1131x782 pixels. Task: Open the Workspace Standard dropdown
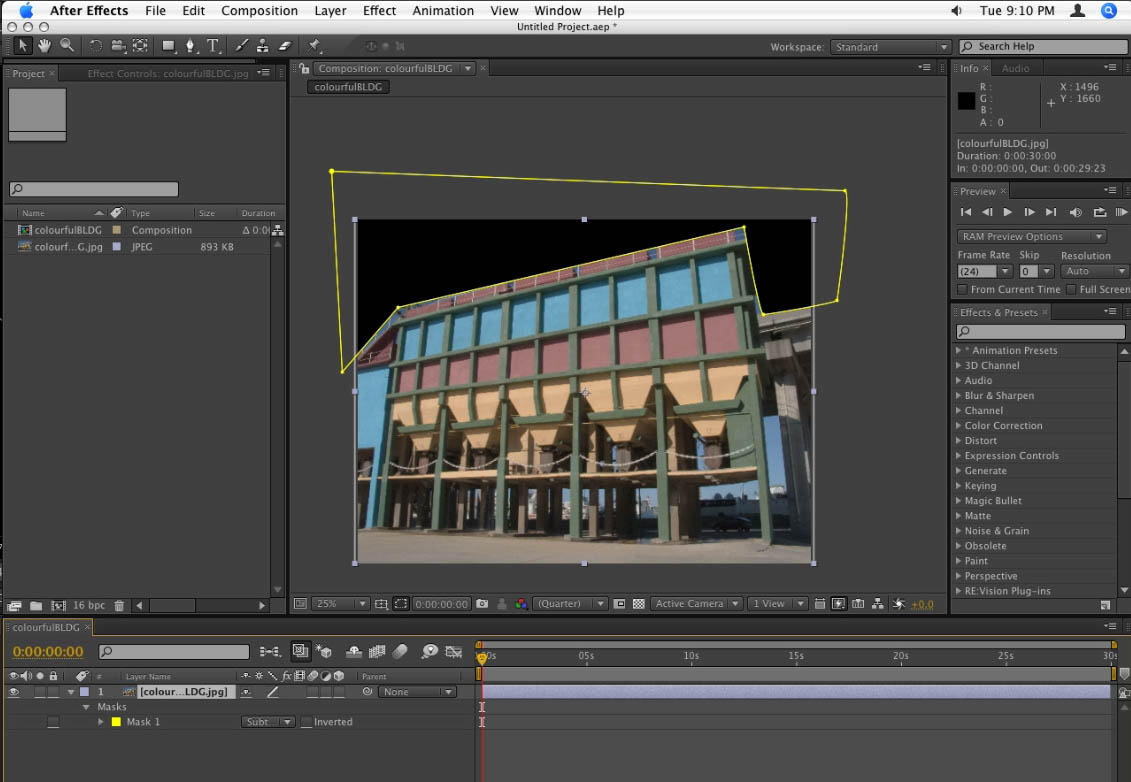point(890,47)
